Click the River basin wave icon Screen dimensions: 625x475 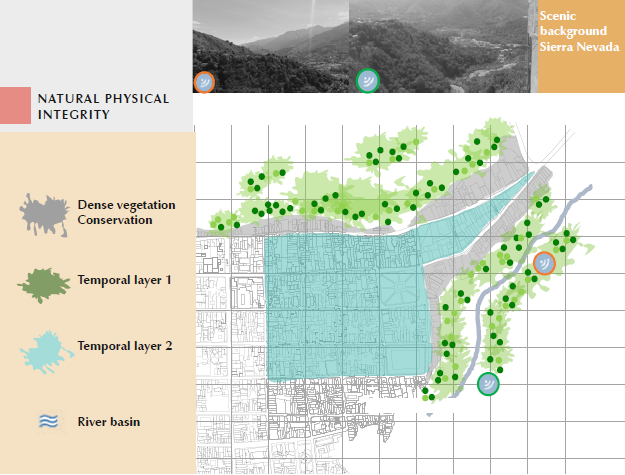pyautogui.click(x=47, y=422)
